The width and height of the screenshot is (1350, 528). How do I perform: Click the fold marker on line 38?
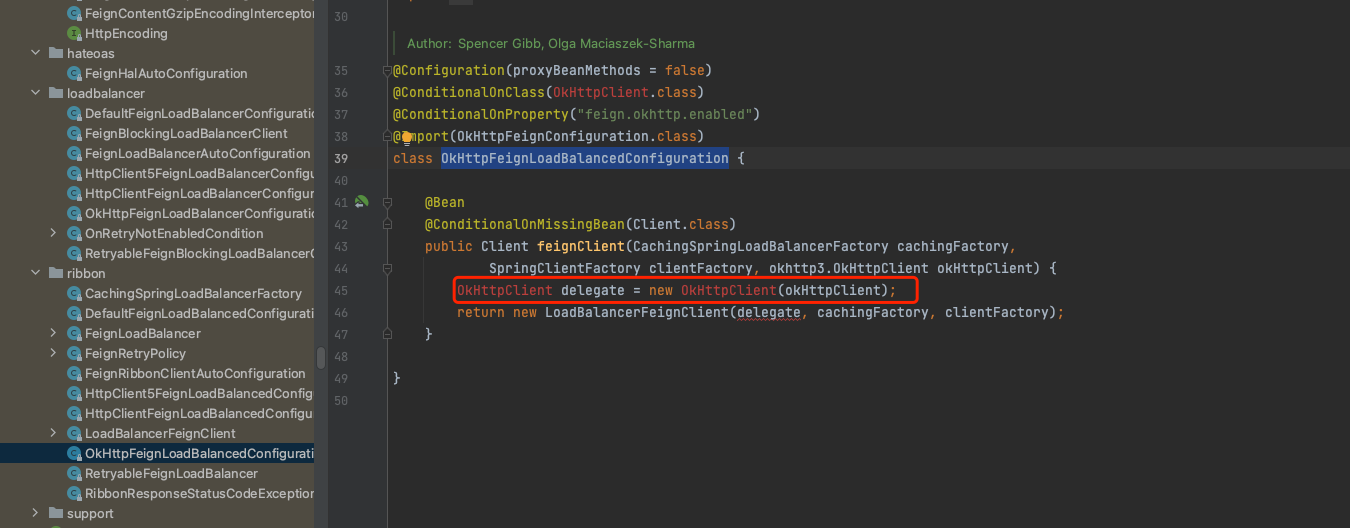coord(386,136)
